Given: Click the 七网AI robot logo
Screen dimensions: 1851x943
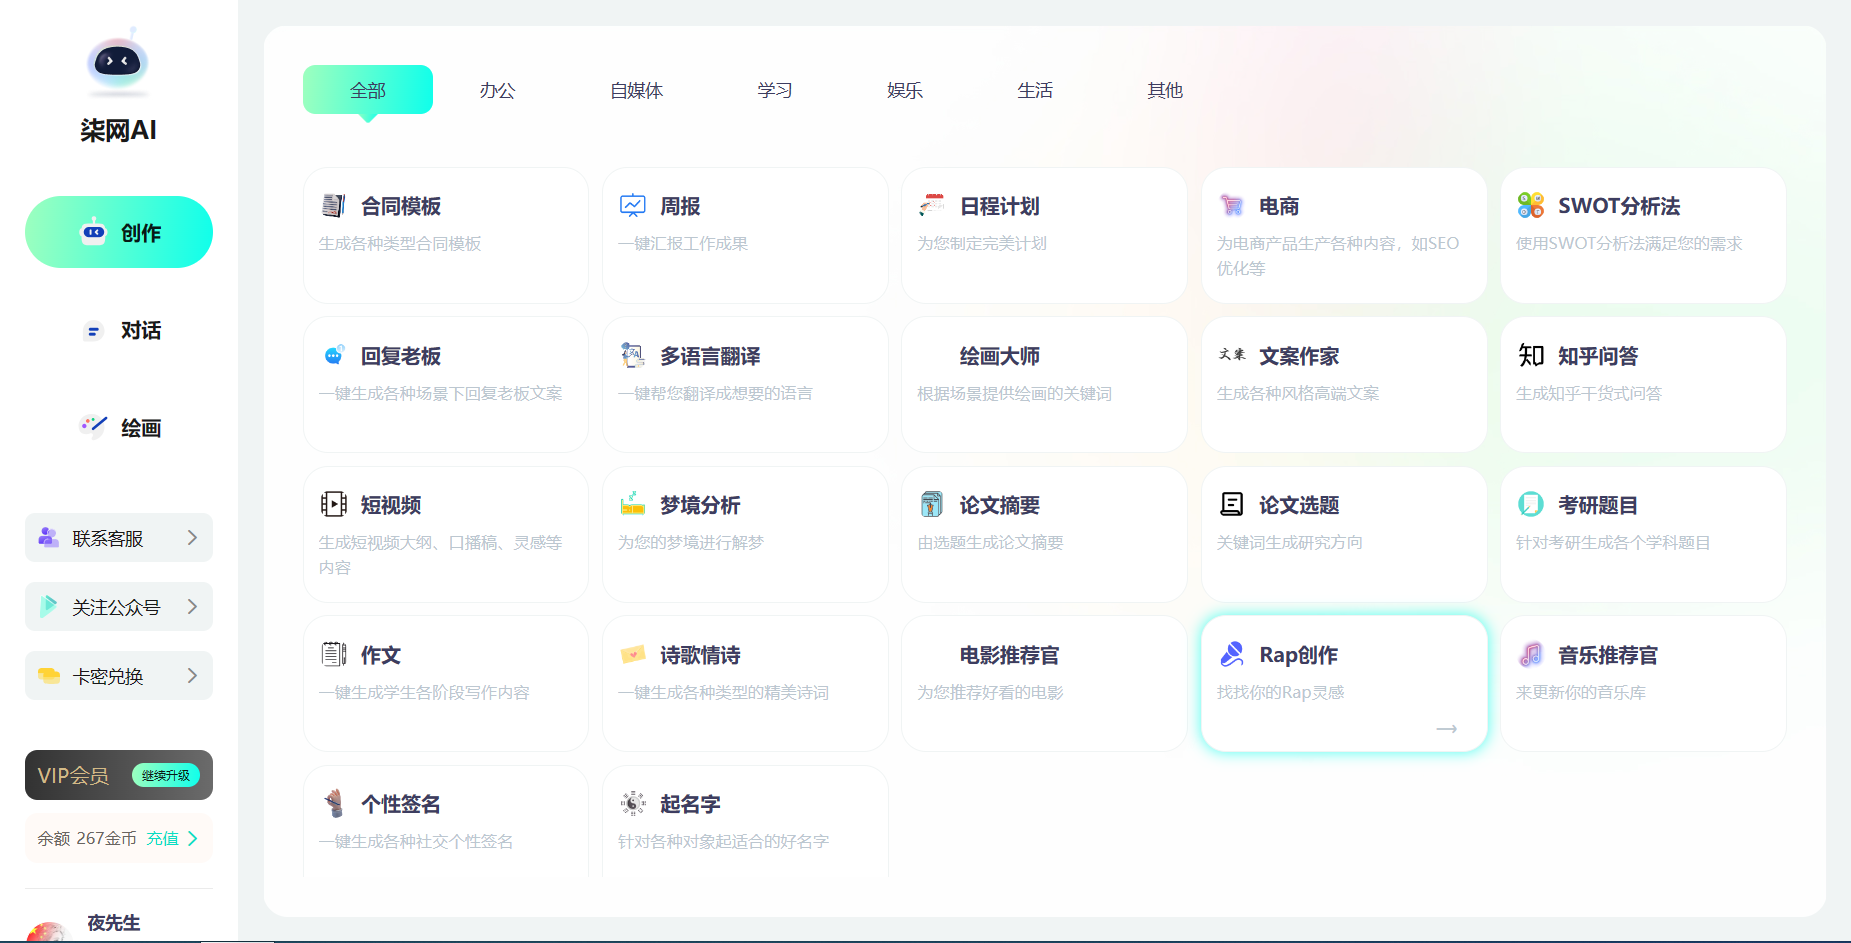Looking at the screenshot, I should coord(118,63).
